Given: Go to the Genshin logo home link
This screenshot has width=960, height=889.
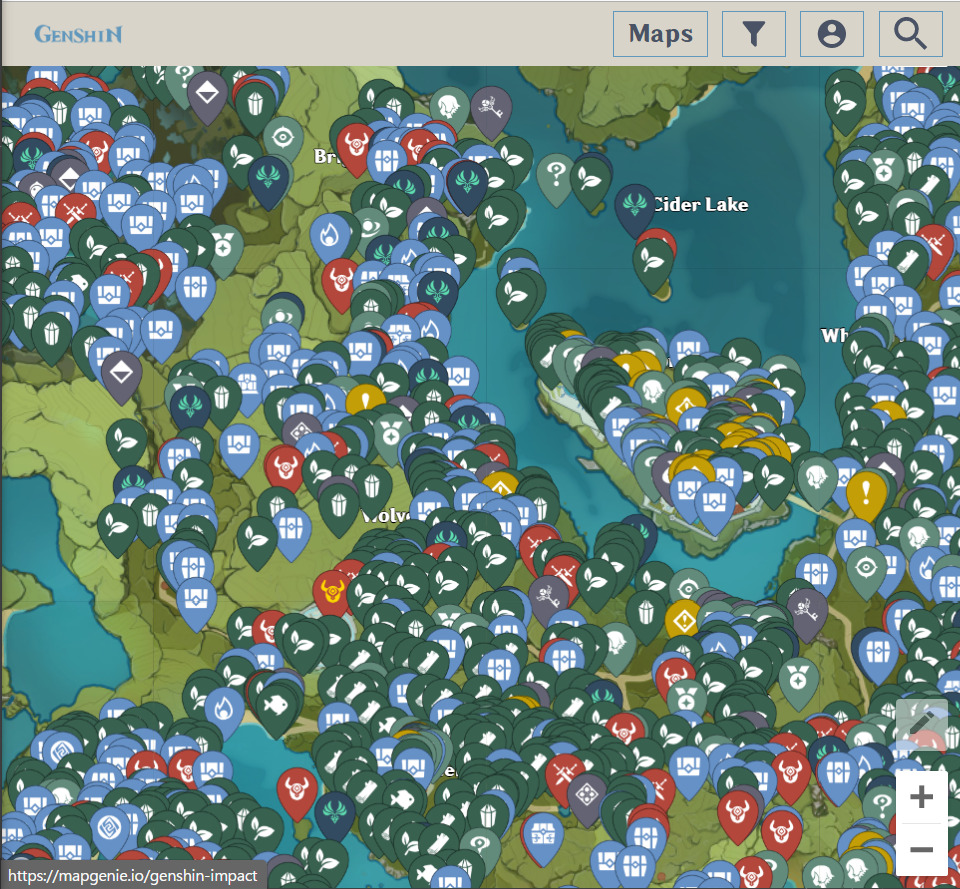Looking at the screenshot, I should click(x=78, y=34).
